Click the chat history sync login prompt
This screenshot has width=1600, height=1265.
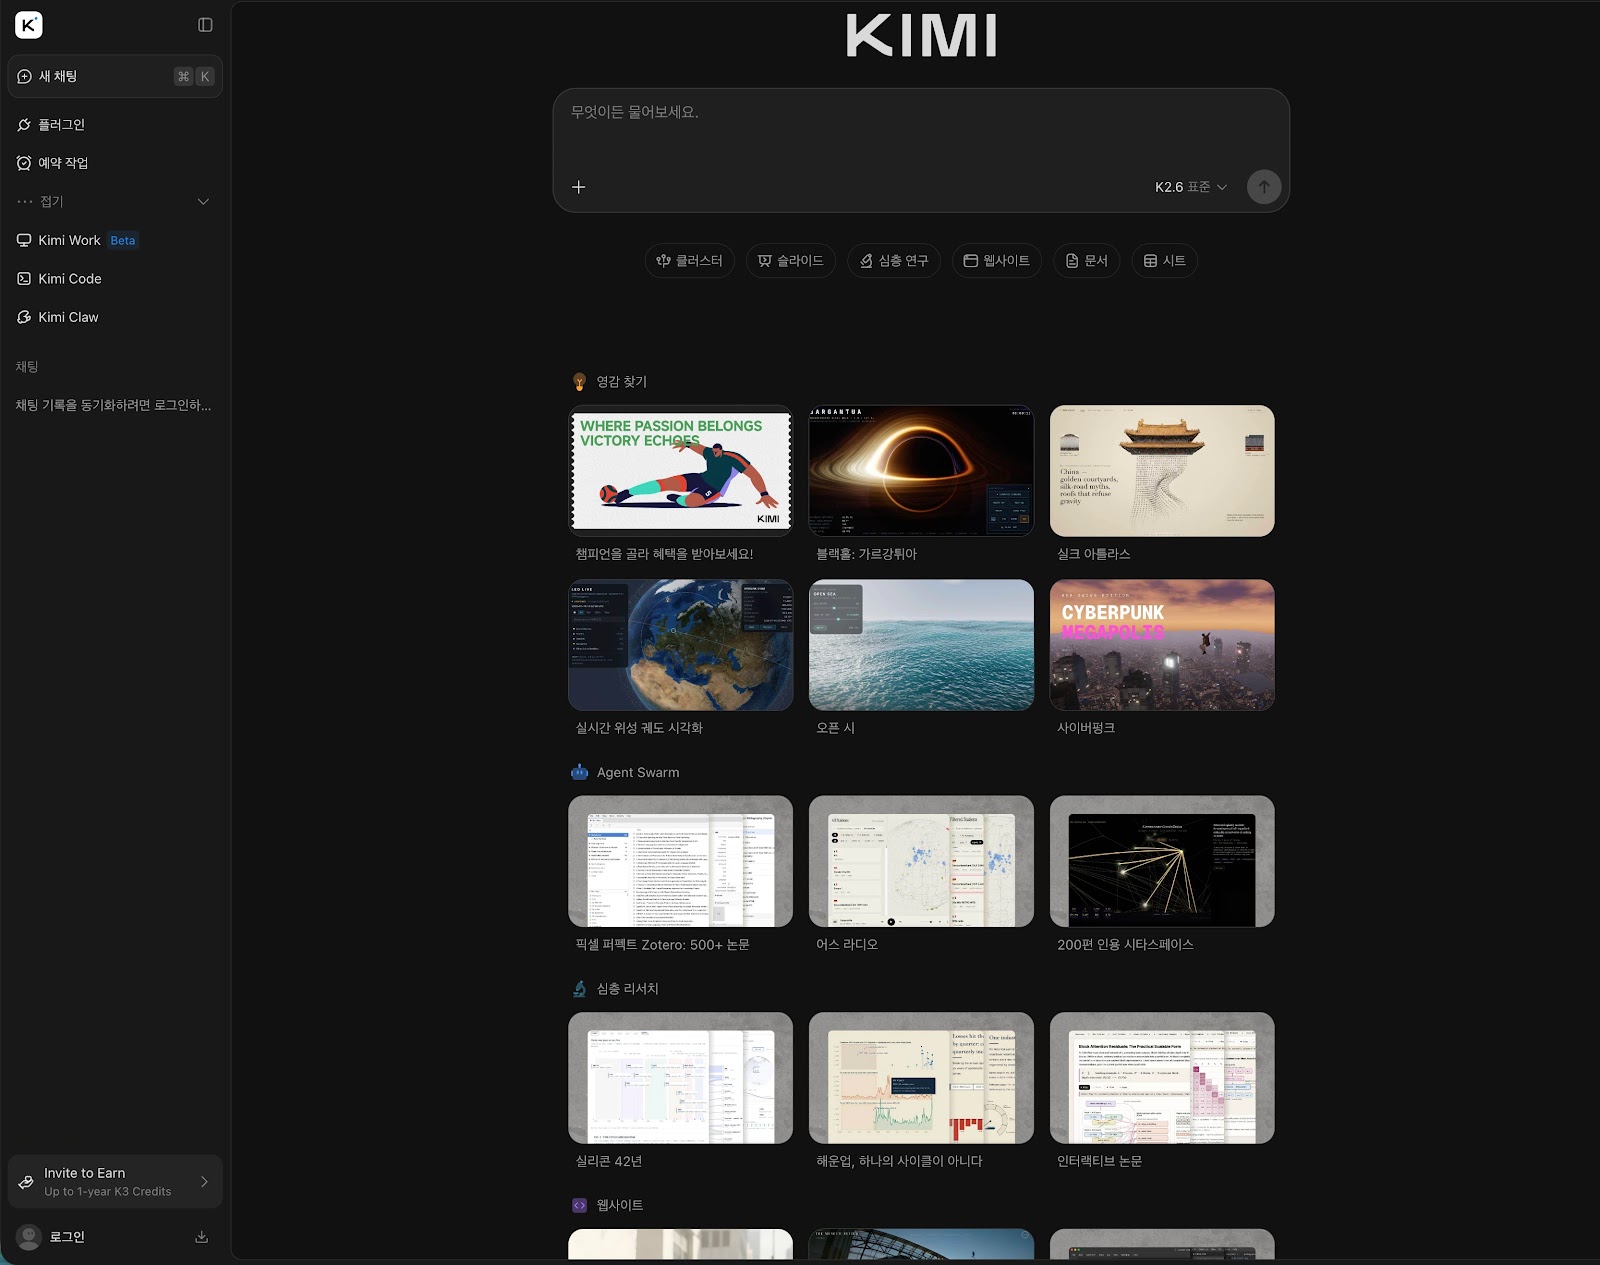click(x=113, y=405)
